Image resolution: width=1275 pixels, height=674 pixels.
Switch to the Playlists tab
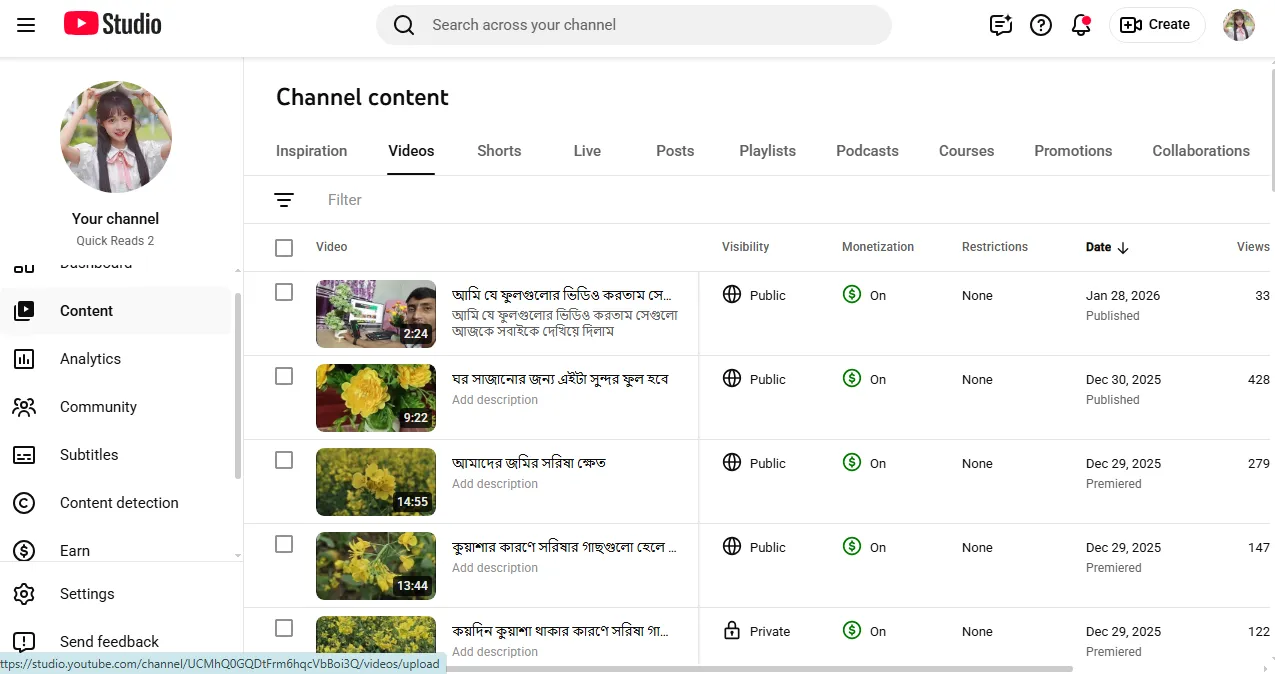pos(768,151)
